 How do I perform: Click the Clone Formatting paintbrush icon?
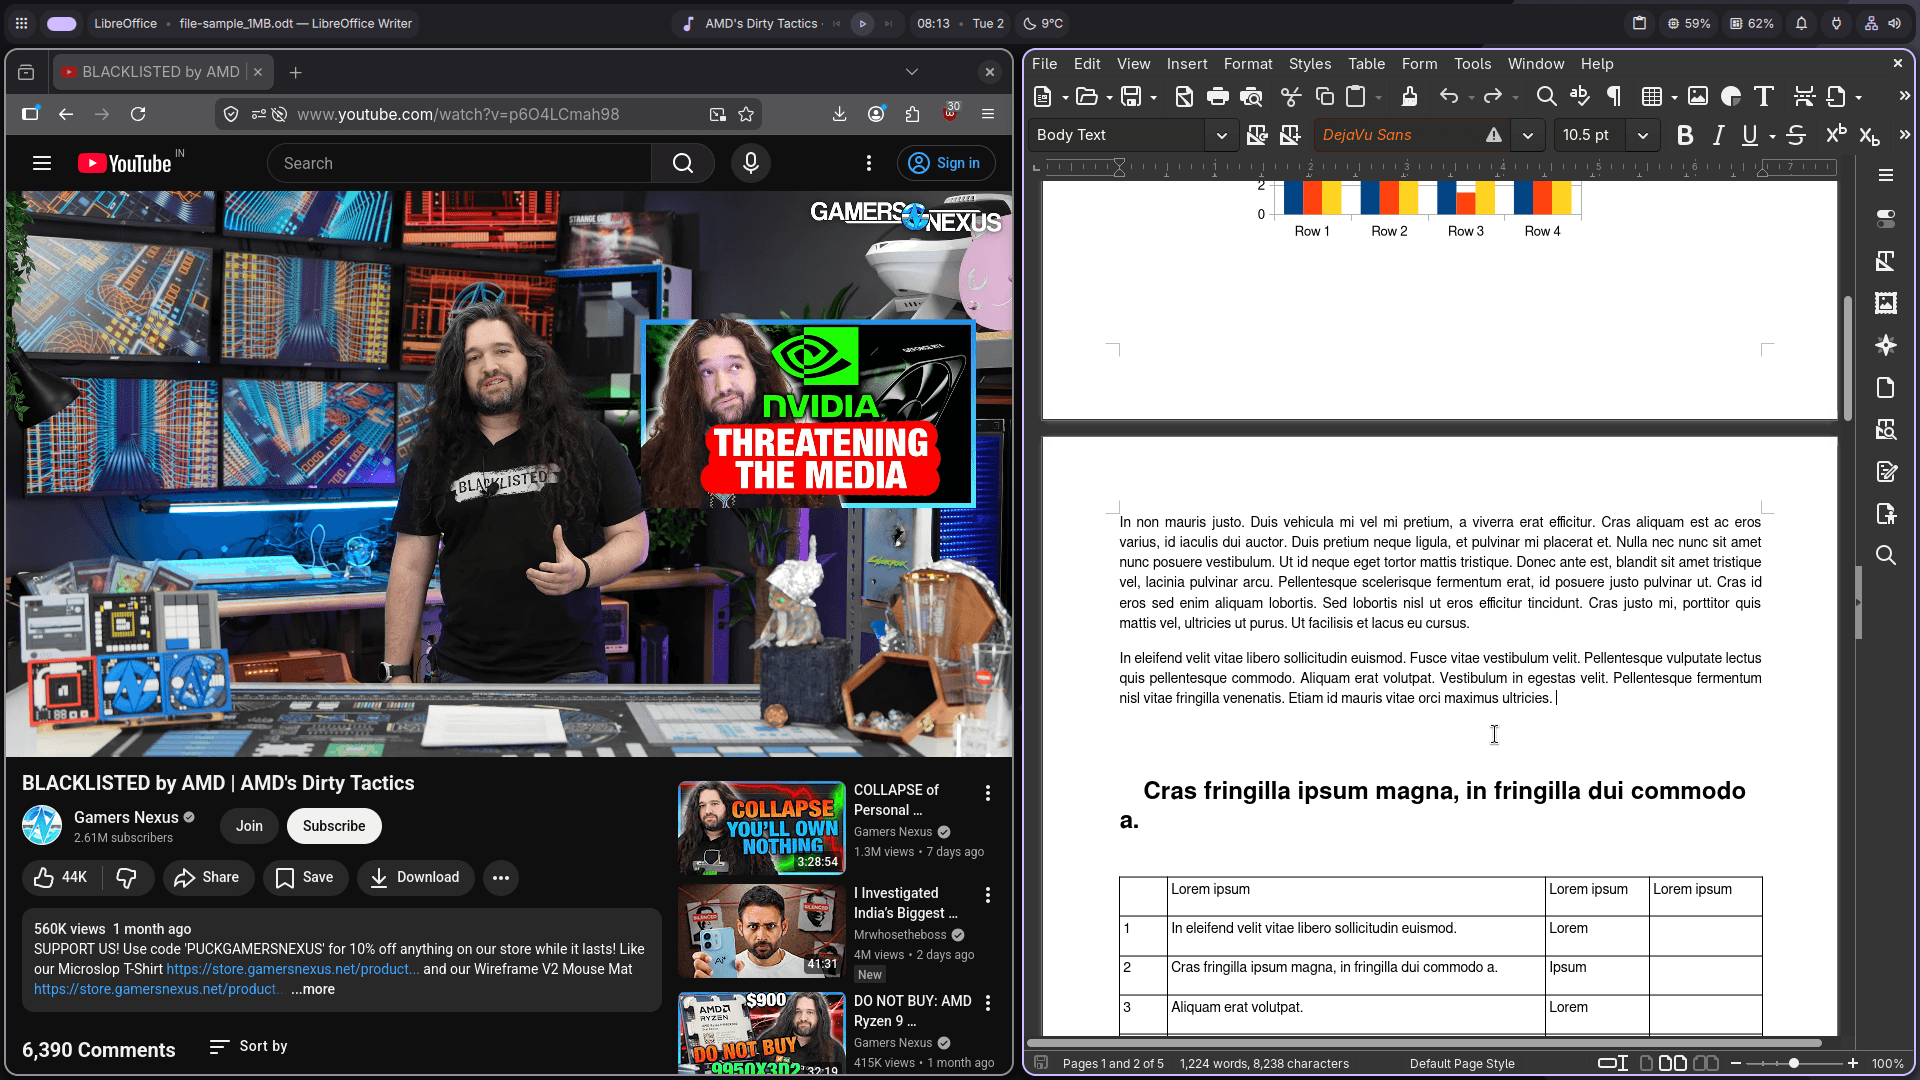[1409, 96]
